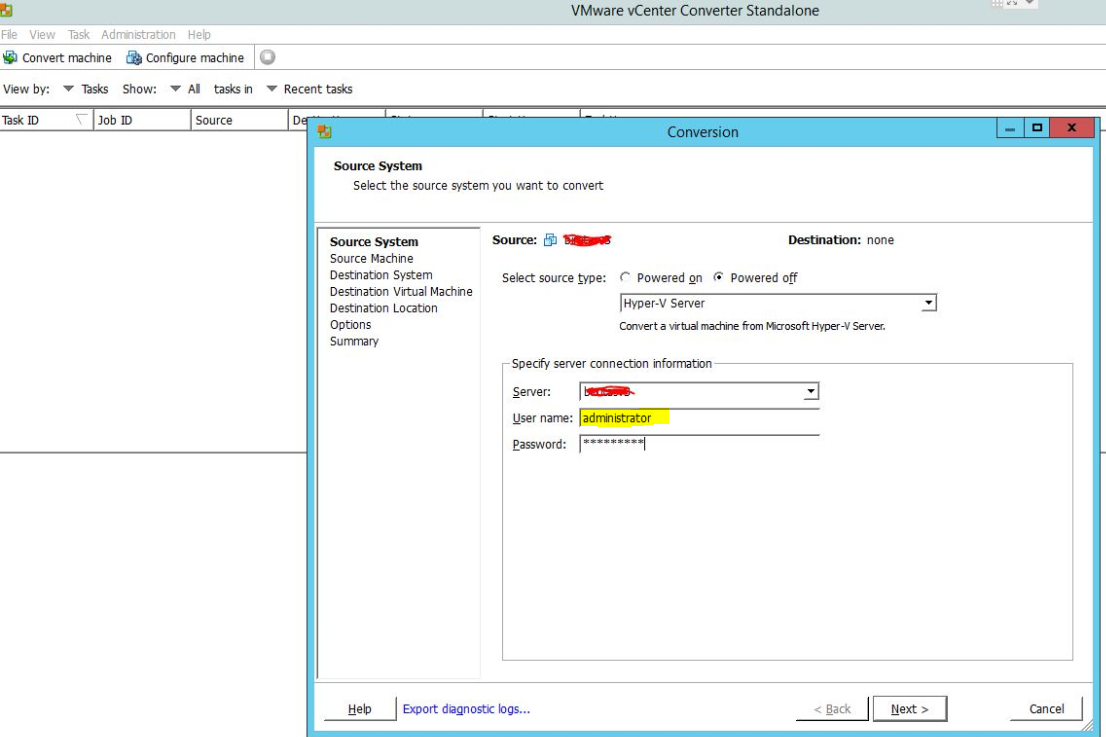Viewport: 1106px width, 737px height.
Task: Select Summary wizard step
Action: tap(354, 341)
